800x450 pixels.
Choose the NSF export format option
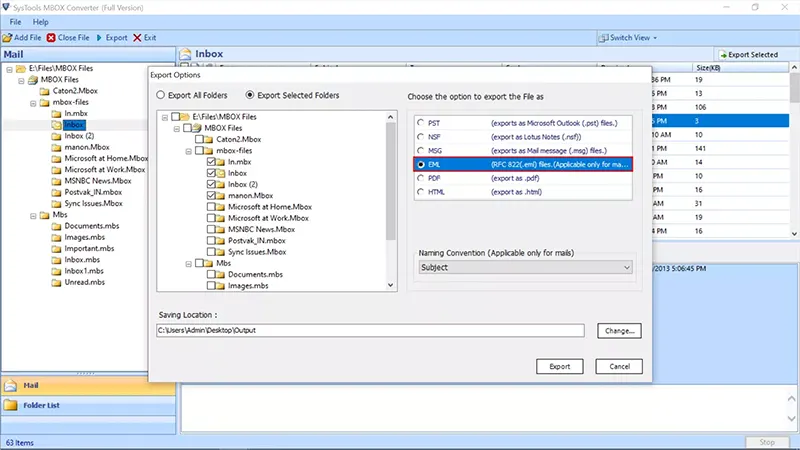coord(420,137)
